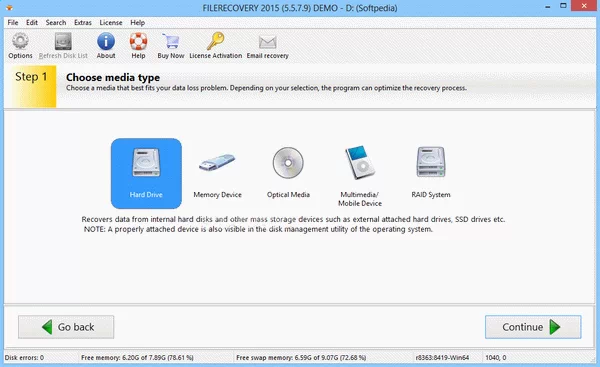Click the Go back button
Image resolution: width=600 pixels, height=367 pixels.
[66, 327]
